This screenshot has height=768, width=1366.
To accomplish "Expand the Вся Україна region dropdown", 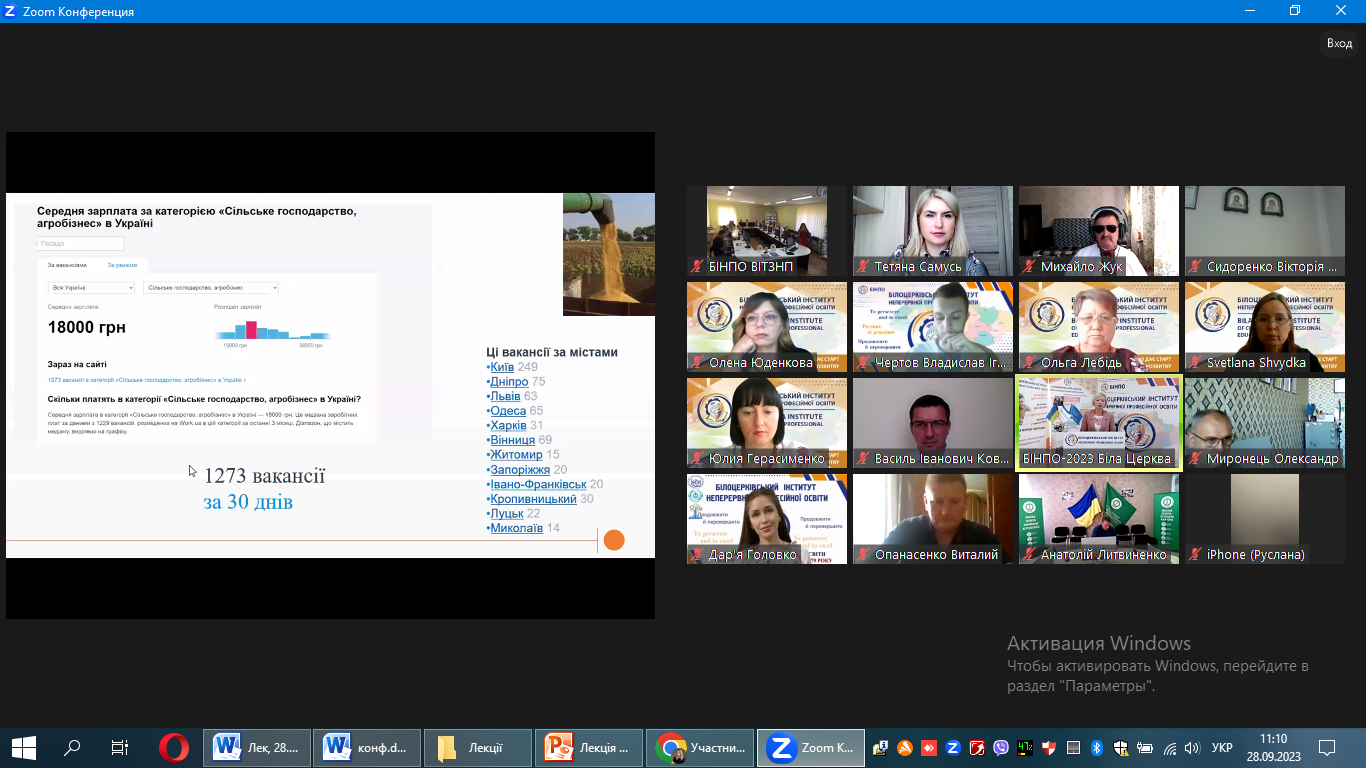I will click(91, 288).
